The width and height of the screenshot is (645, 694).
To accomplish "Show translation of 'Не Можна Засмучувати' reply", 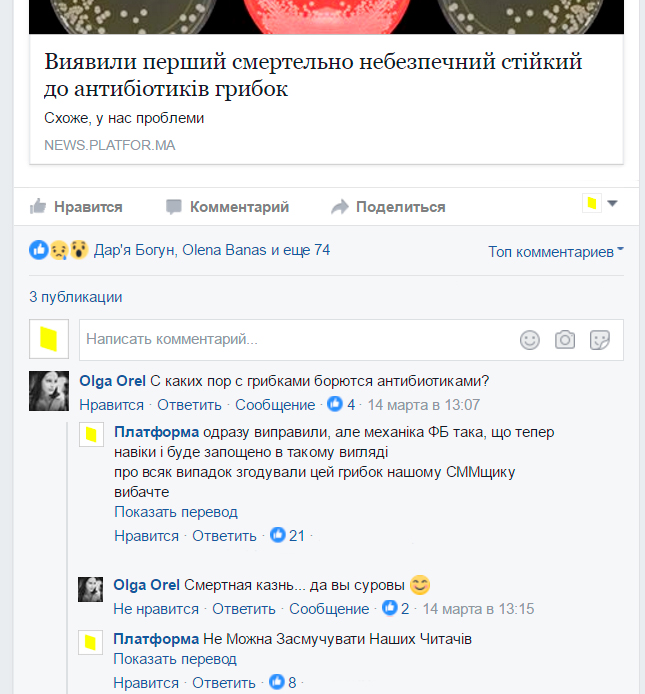I will coord(175,659).
